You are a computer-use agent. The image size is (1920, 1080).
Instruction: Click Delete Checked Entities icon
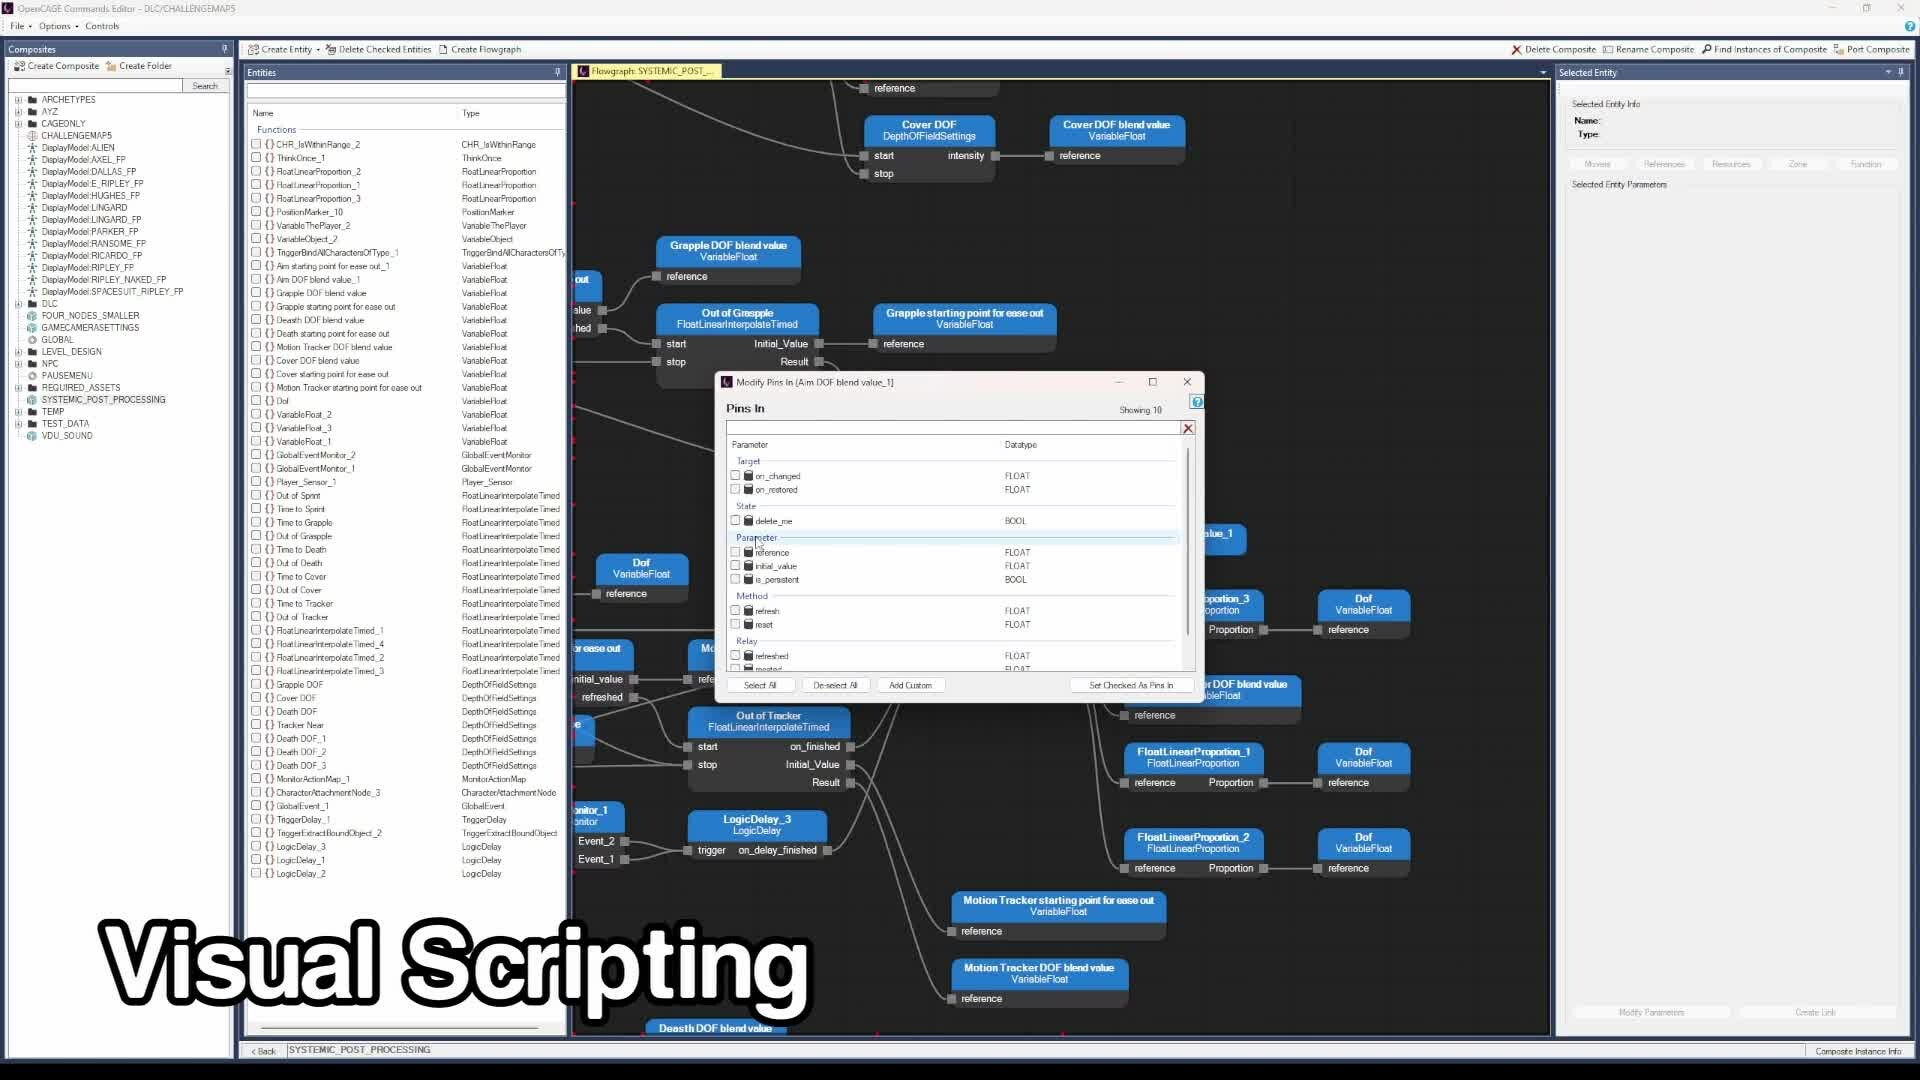tap(331, 49)
